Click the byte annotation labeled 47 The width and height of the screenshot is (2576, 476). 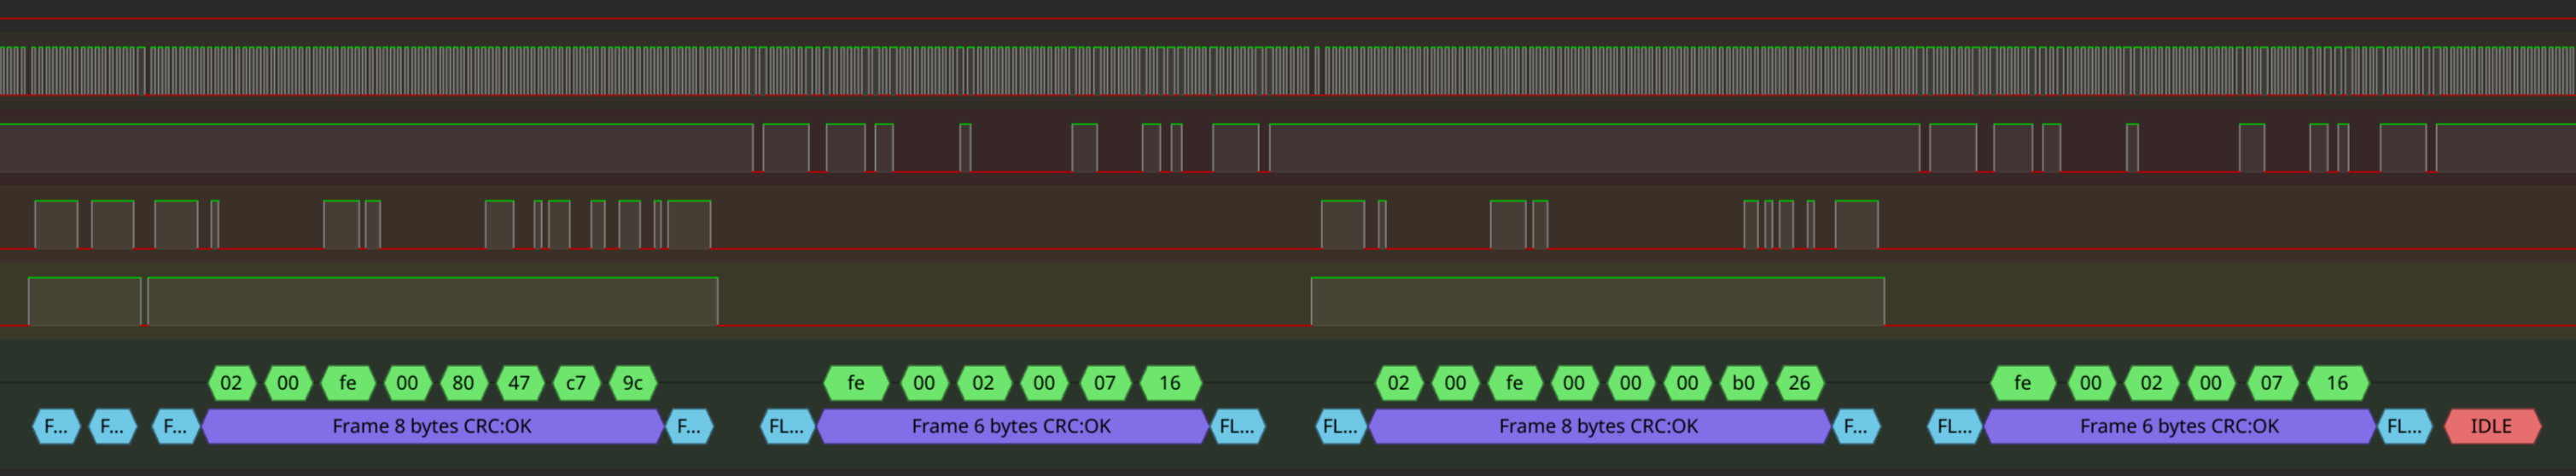coord(519,383)
